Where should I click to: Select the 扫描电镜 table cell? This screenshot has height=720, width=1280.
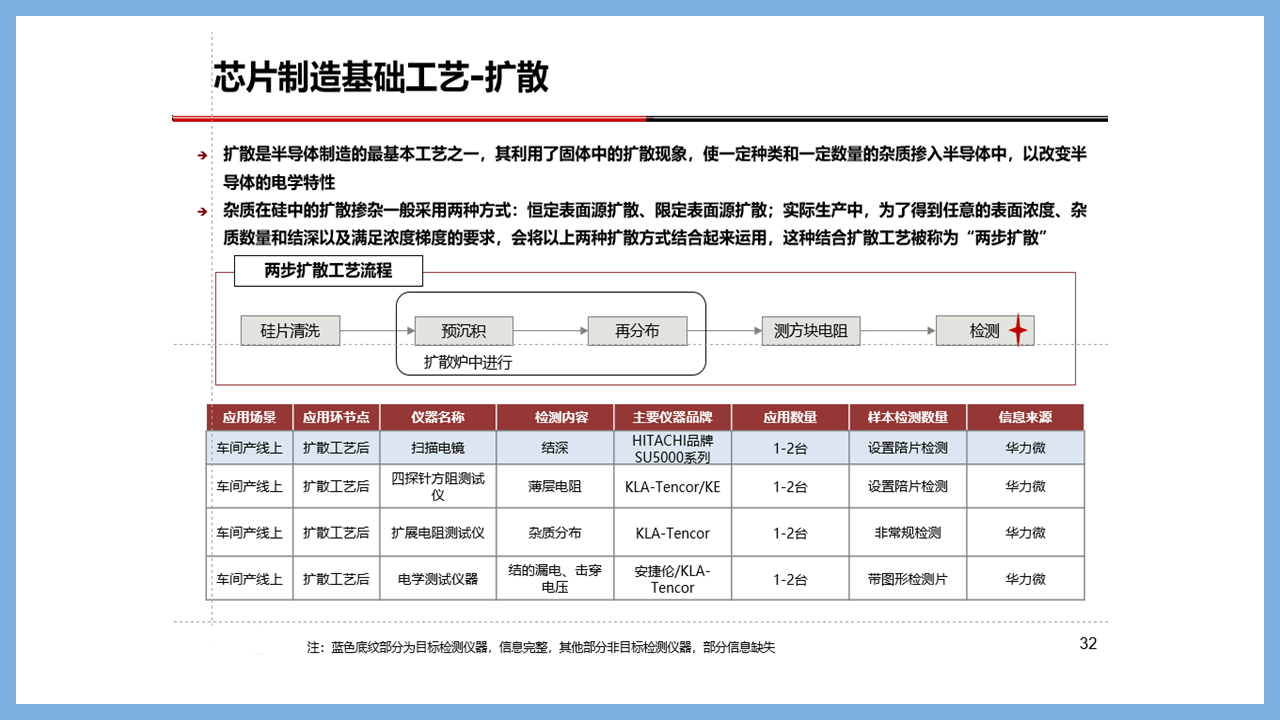coord(438,448)
